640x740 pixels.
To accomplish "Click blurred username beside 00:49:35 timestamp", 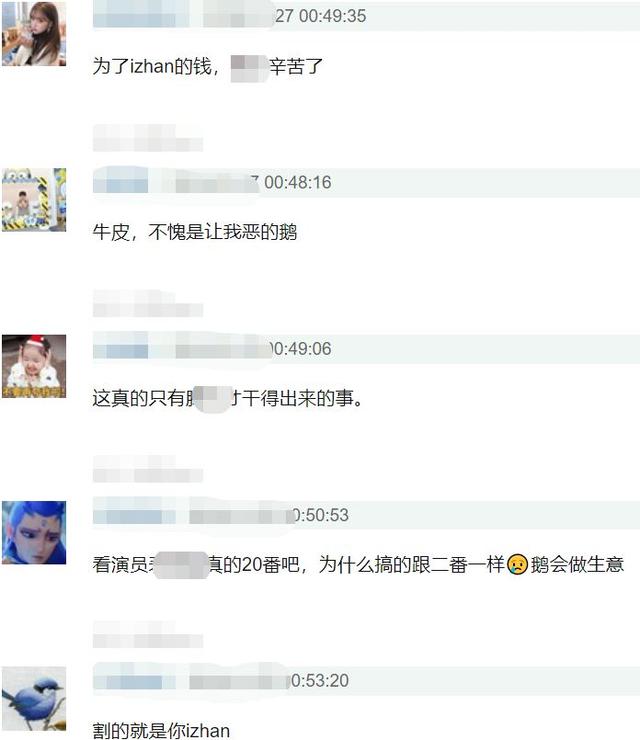I will (184, 16).
